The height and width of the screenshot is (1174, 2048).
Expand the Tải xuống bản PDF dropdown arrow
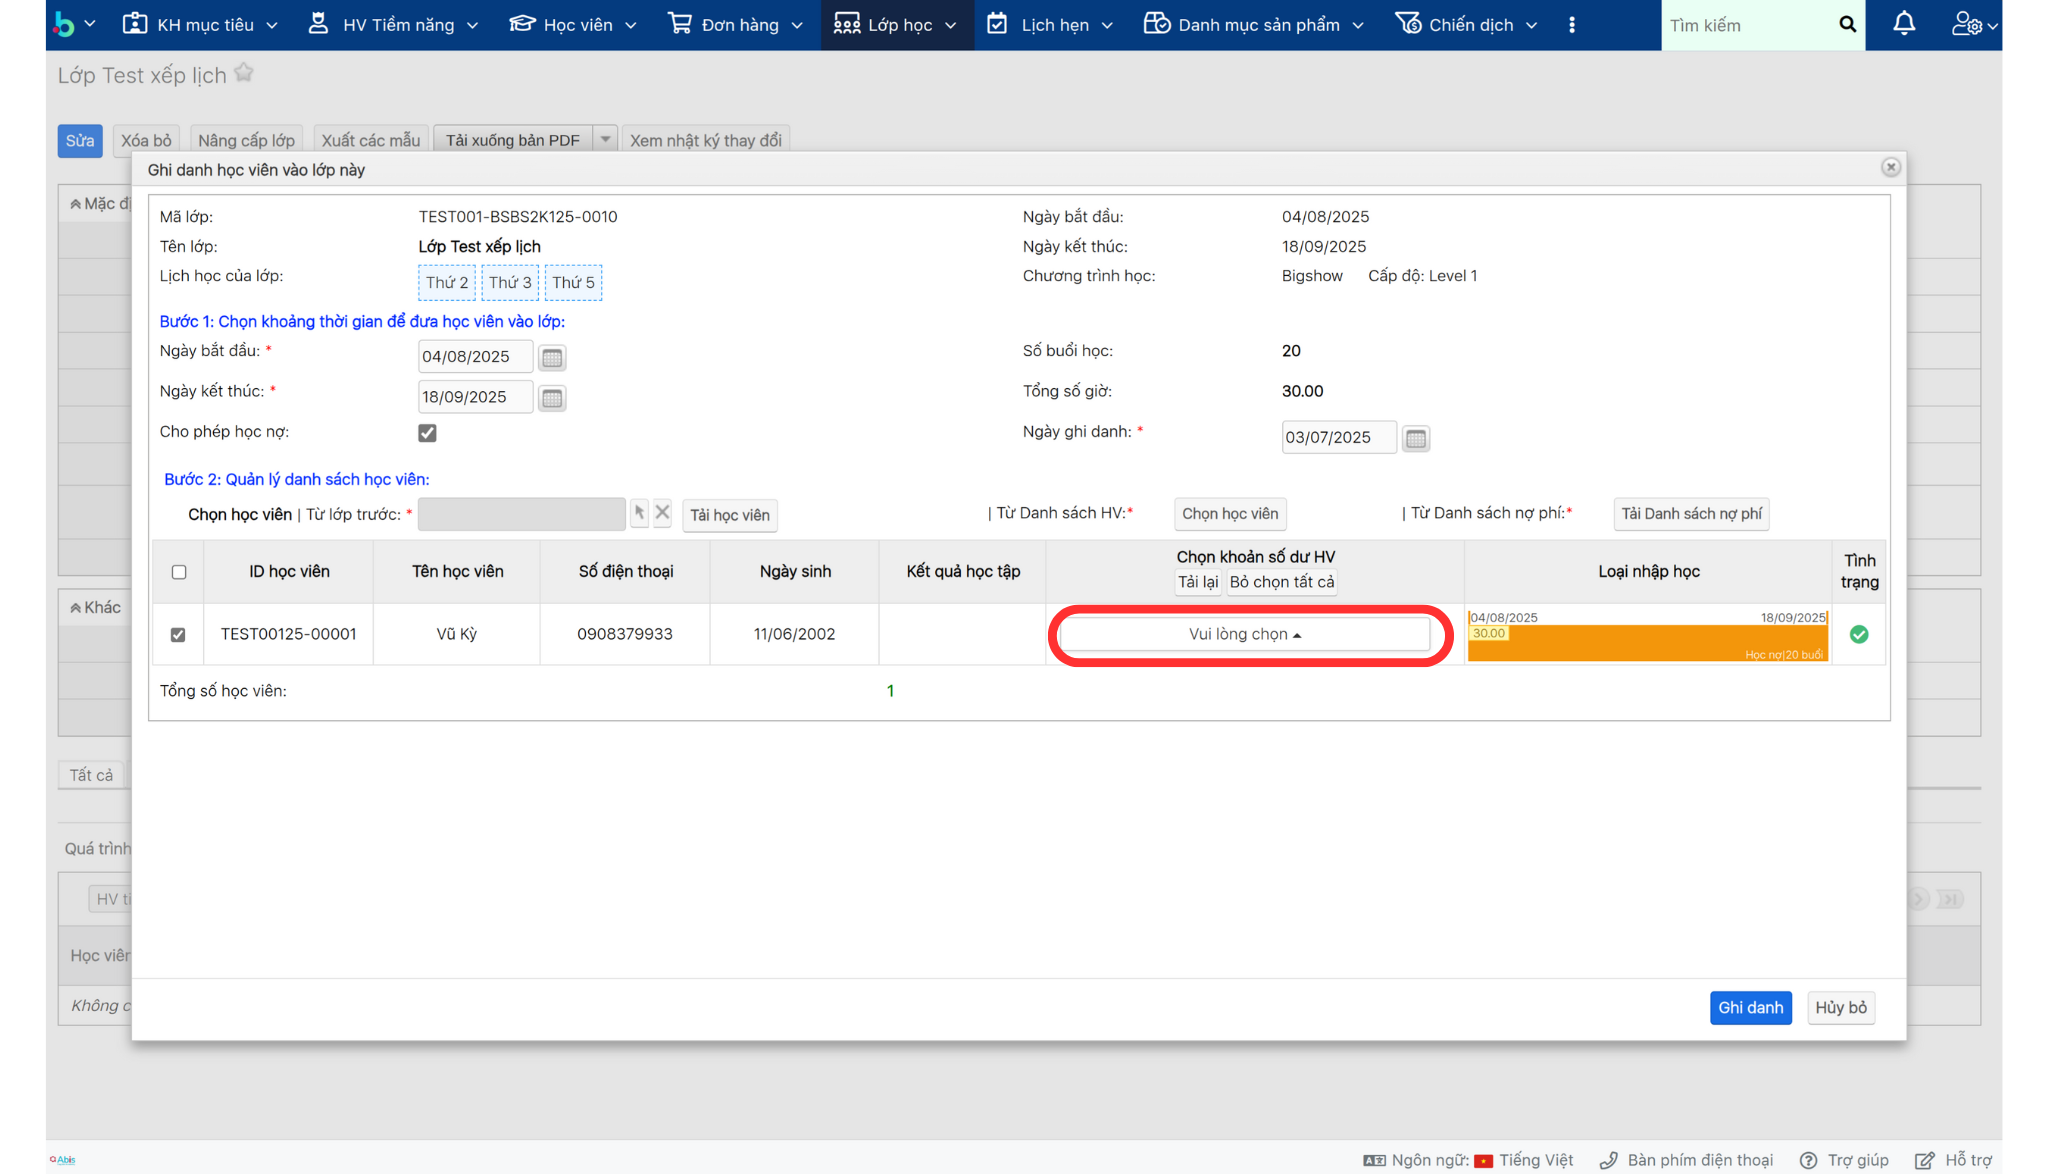(605, 140)
